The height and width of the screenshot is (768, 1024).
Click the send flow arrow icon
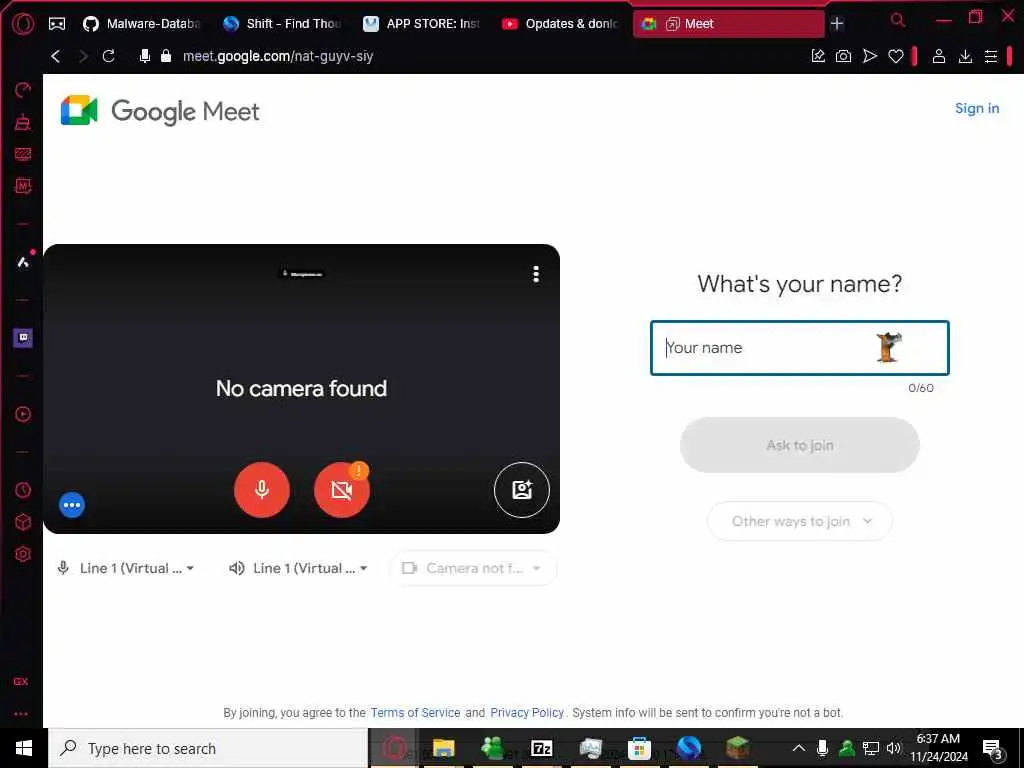pos(870,56)
